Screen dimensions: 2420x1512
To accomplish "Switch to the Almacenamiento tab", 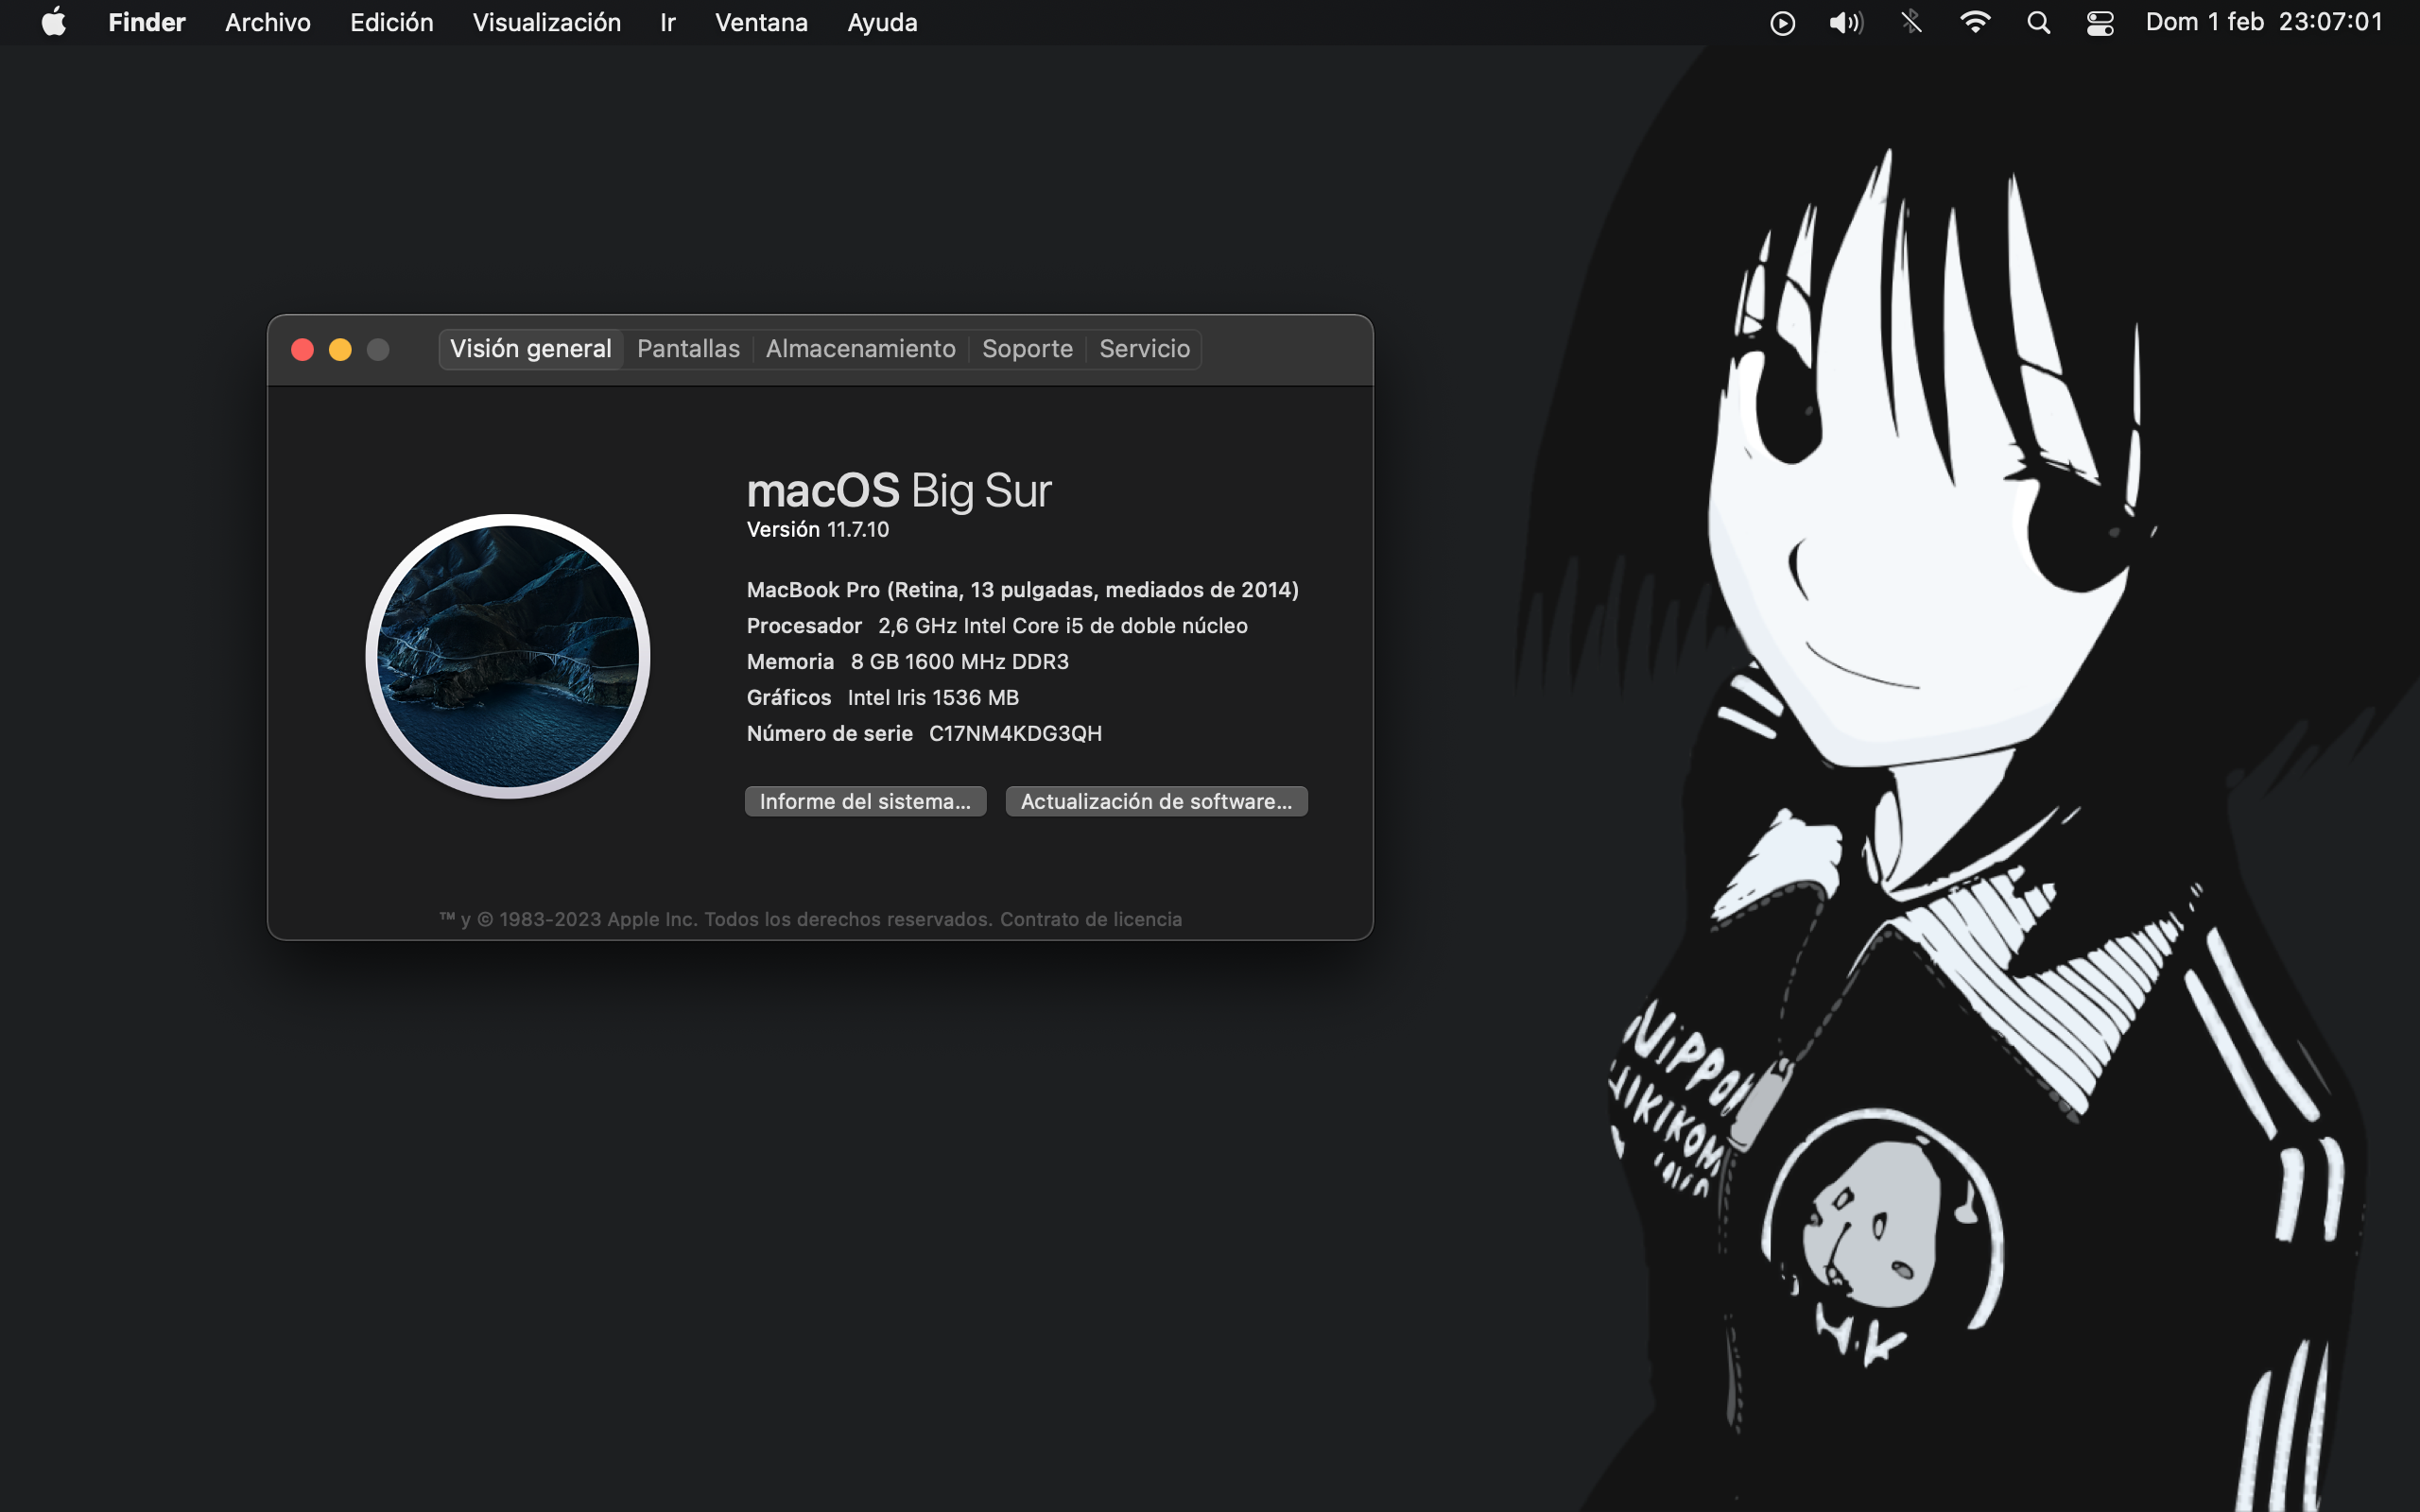I will coord(860,349).
